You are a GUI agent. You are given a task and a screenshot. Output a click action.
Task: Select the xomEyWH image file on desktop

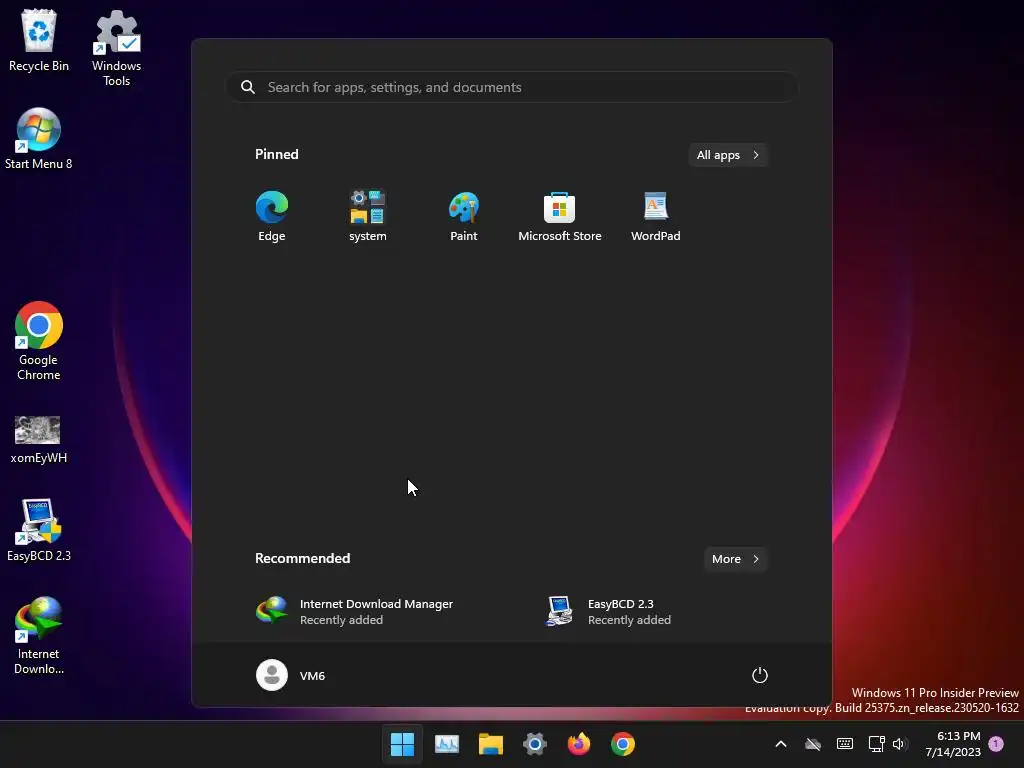tap(39, 439)
